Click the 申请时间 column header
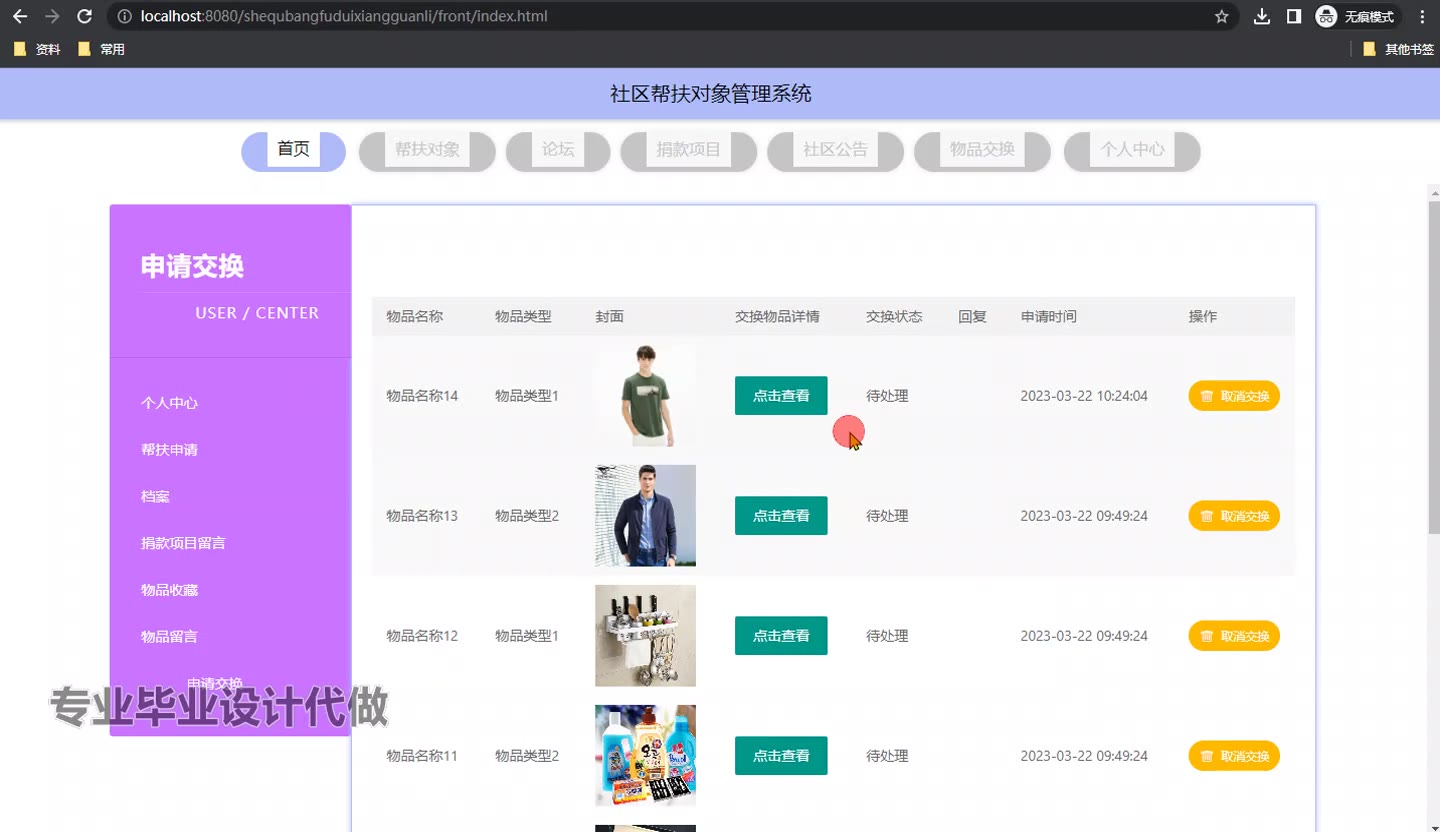This screenshot has height=832, width=1440. 1048,316
